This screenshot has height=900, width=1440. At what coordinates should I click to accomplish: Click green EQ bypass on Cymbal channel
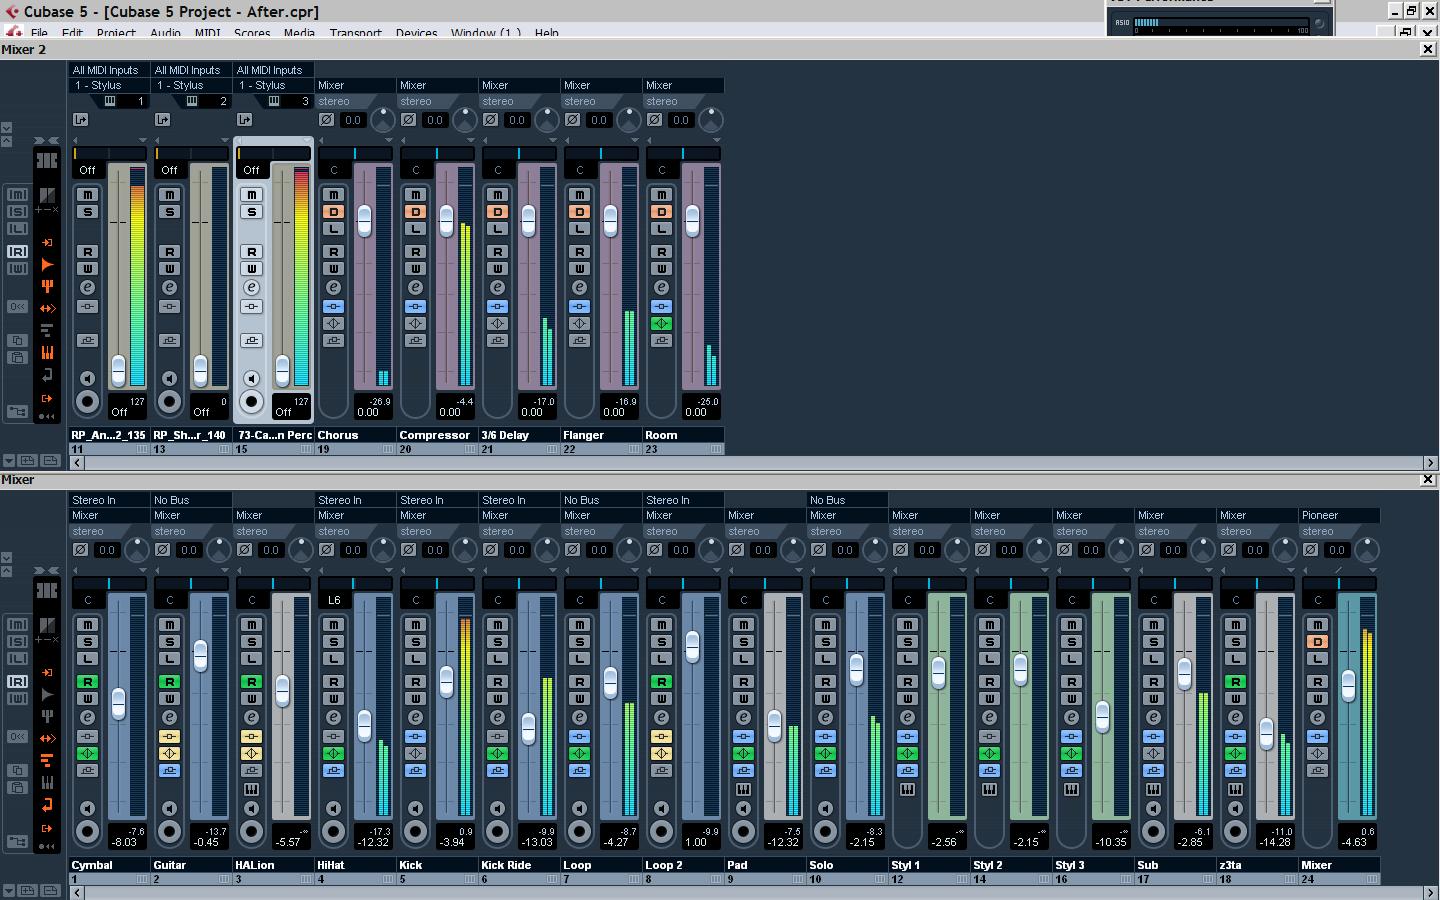(x=88, y=753)
